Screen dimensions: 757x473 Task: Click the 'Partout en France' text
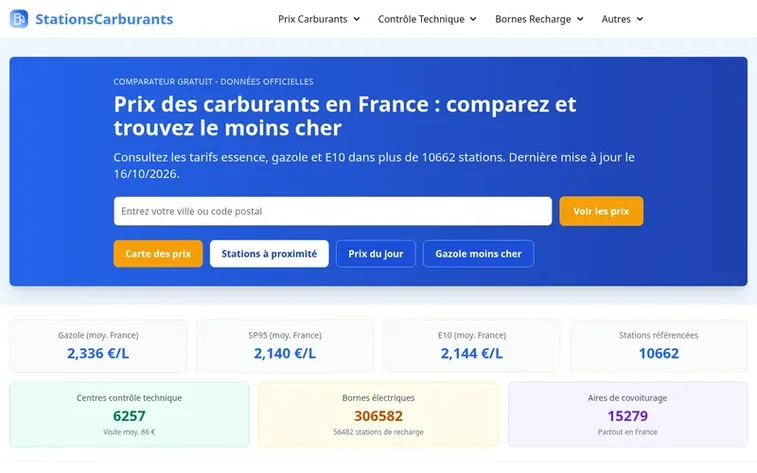(x=628, y=432)
